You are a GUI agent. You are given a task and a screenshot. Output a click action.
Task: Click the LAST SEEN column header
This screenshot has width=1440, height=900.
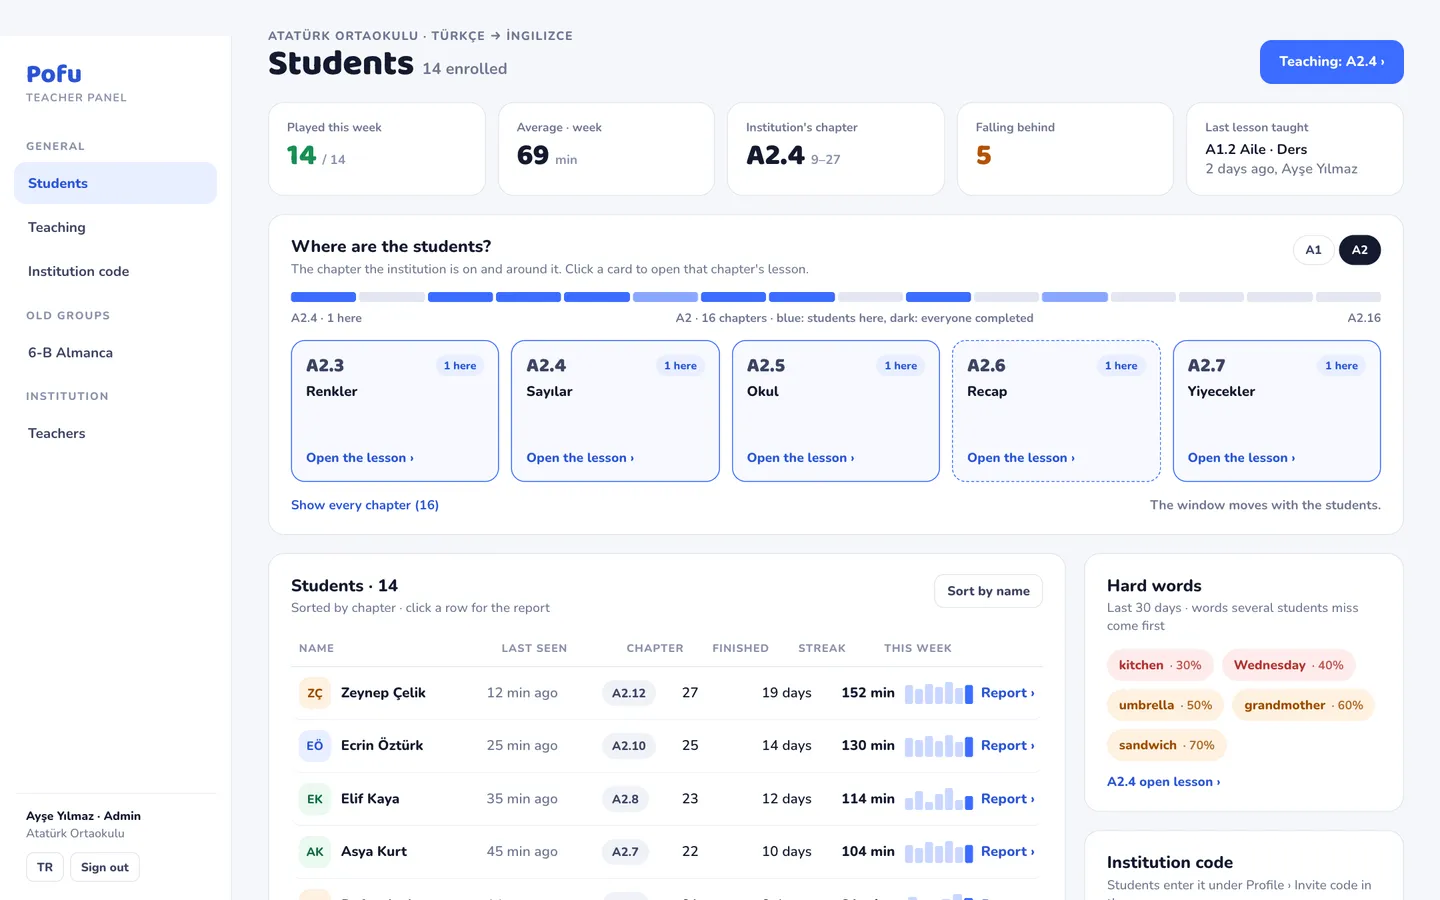(x=534, y=648)
